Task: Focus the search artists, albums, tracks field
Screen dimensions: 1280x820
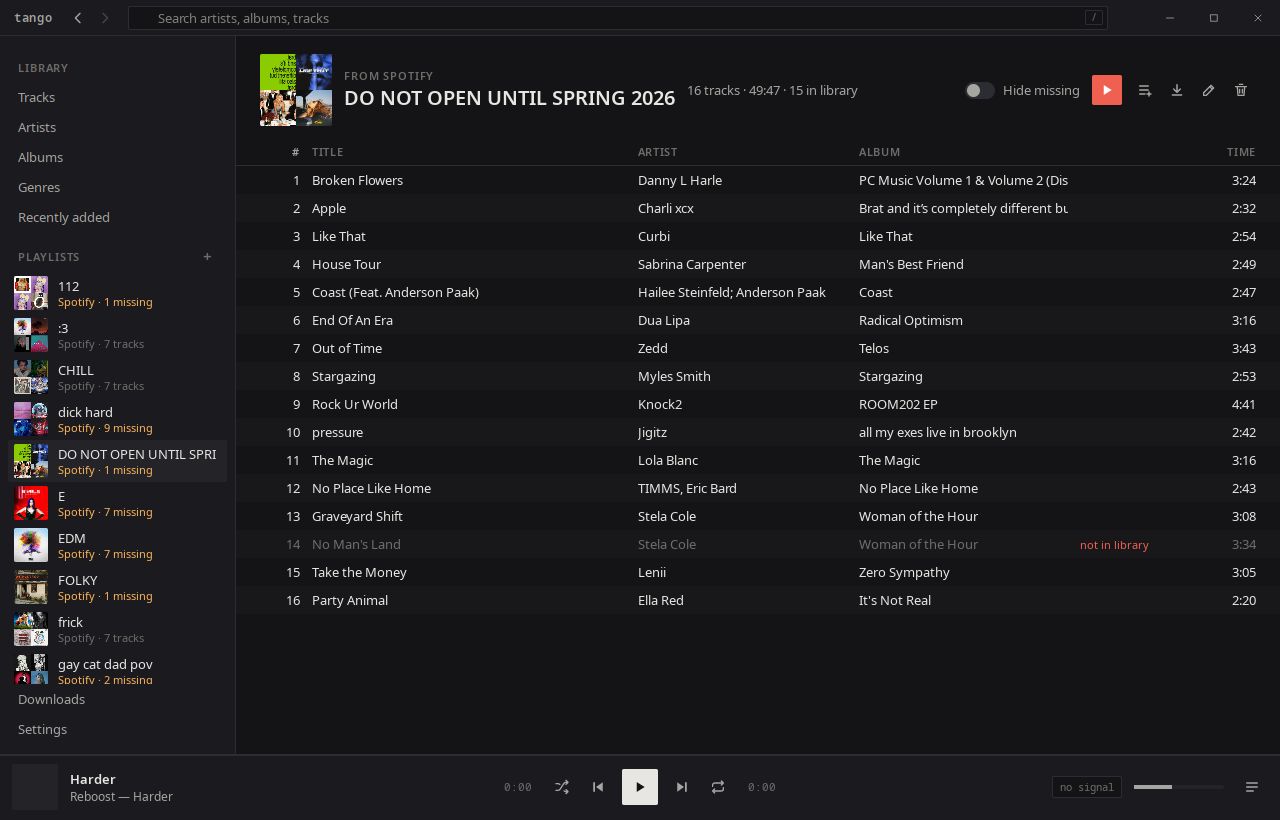Action: 618,18
